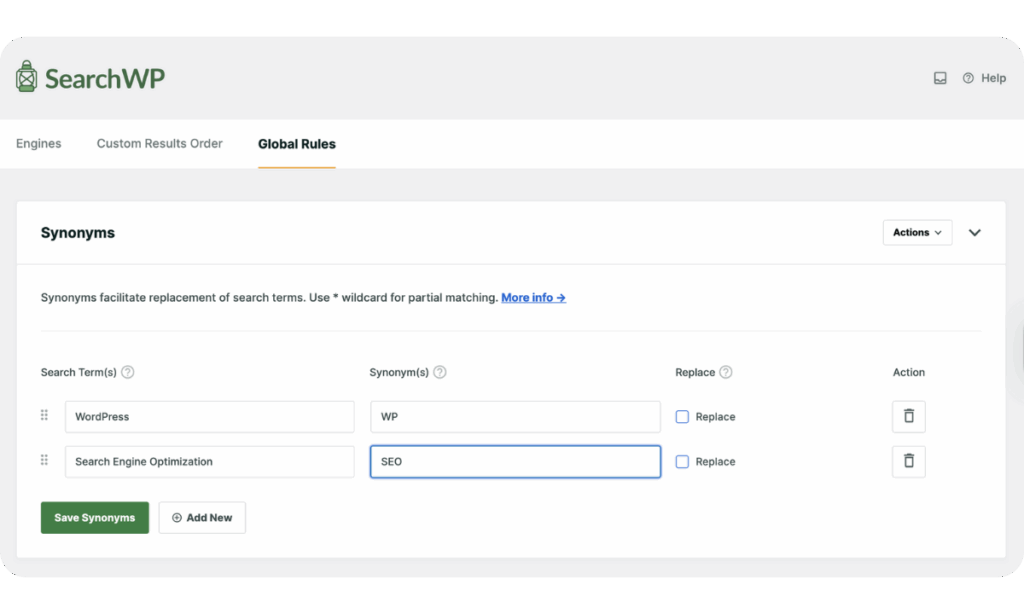
Task: Collapse the Synonyms panel chevron
Action: (974, 233)
